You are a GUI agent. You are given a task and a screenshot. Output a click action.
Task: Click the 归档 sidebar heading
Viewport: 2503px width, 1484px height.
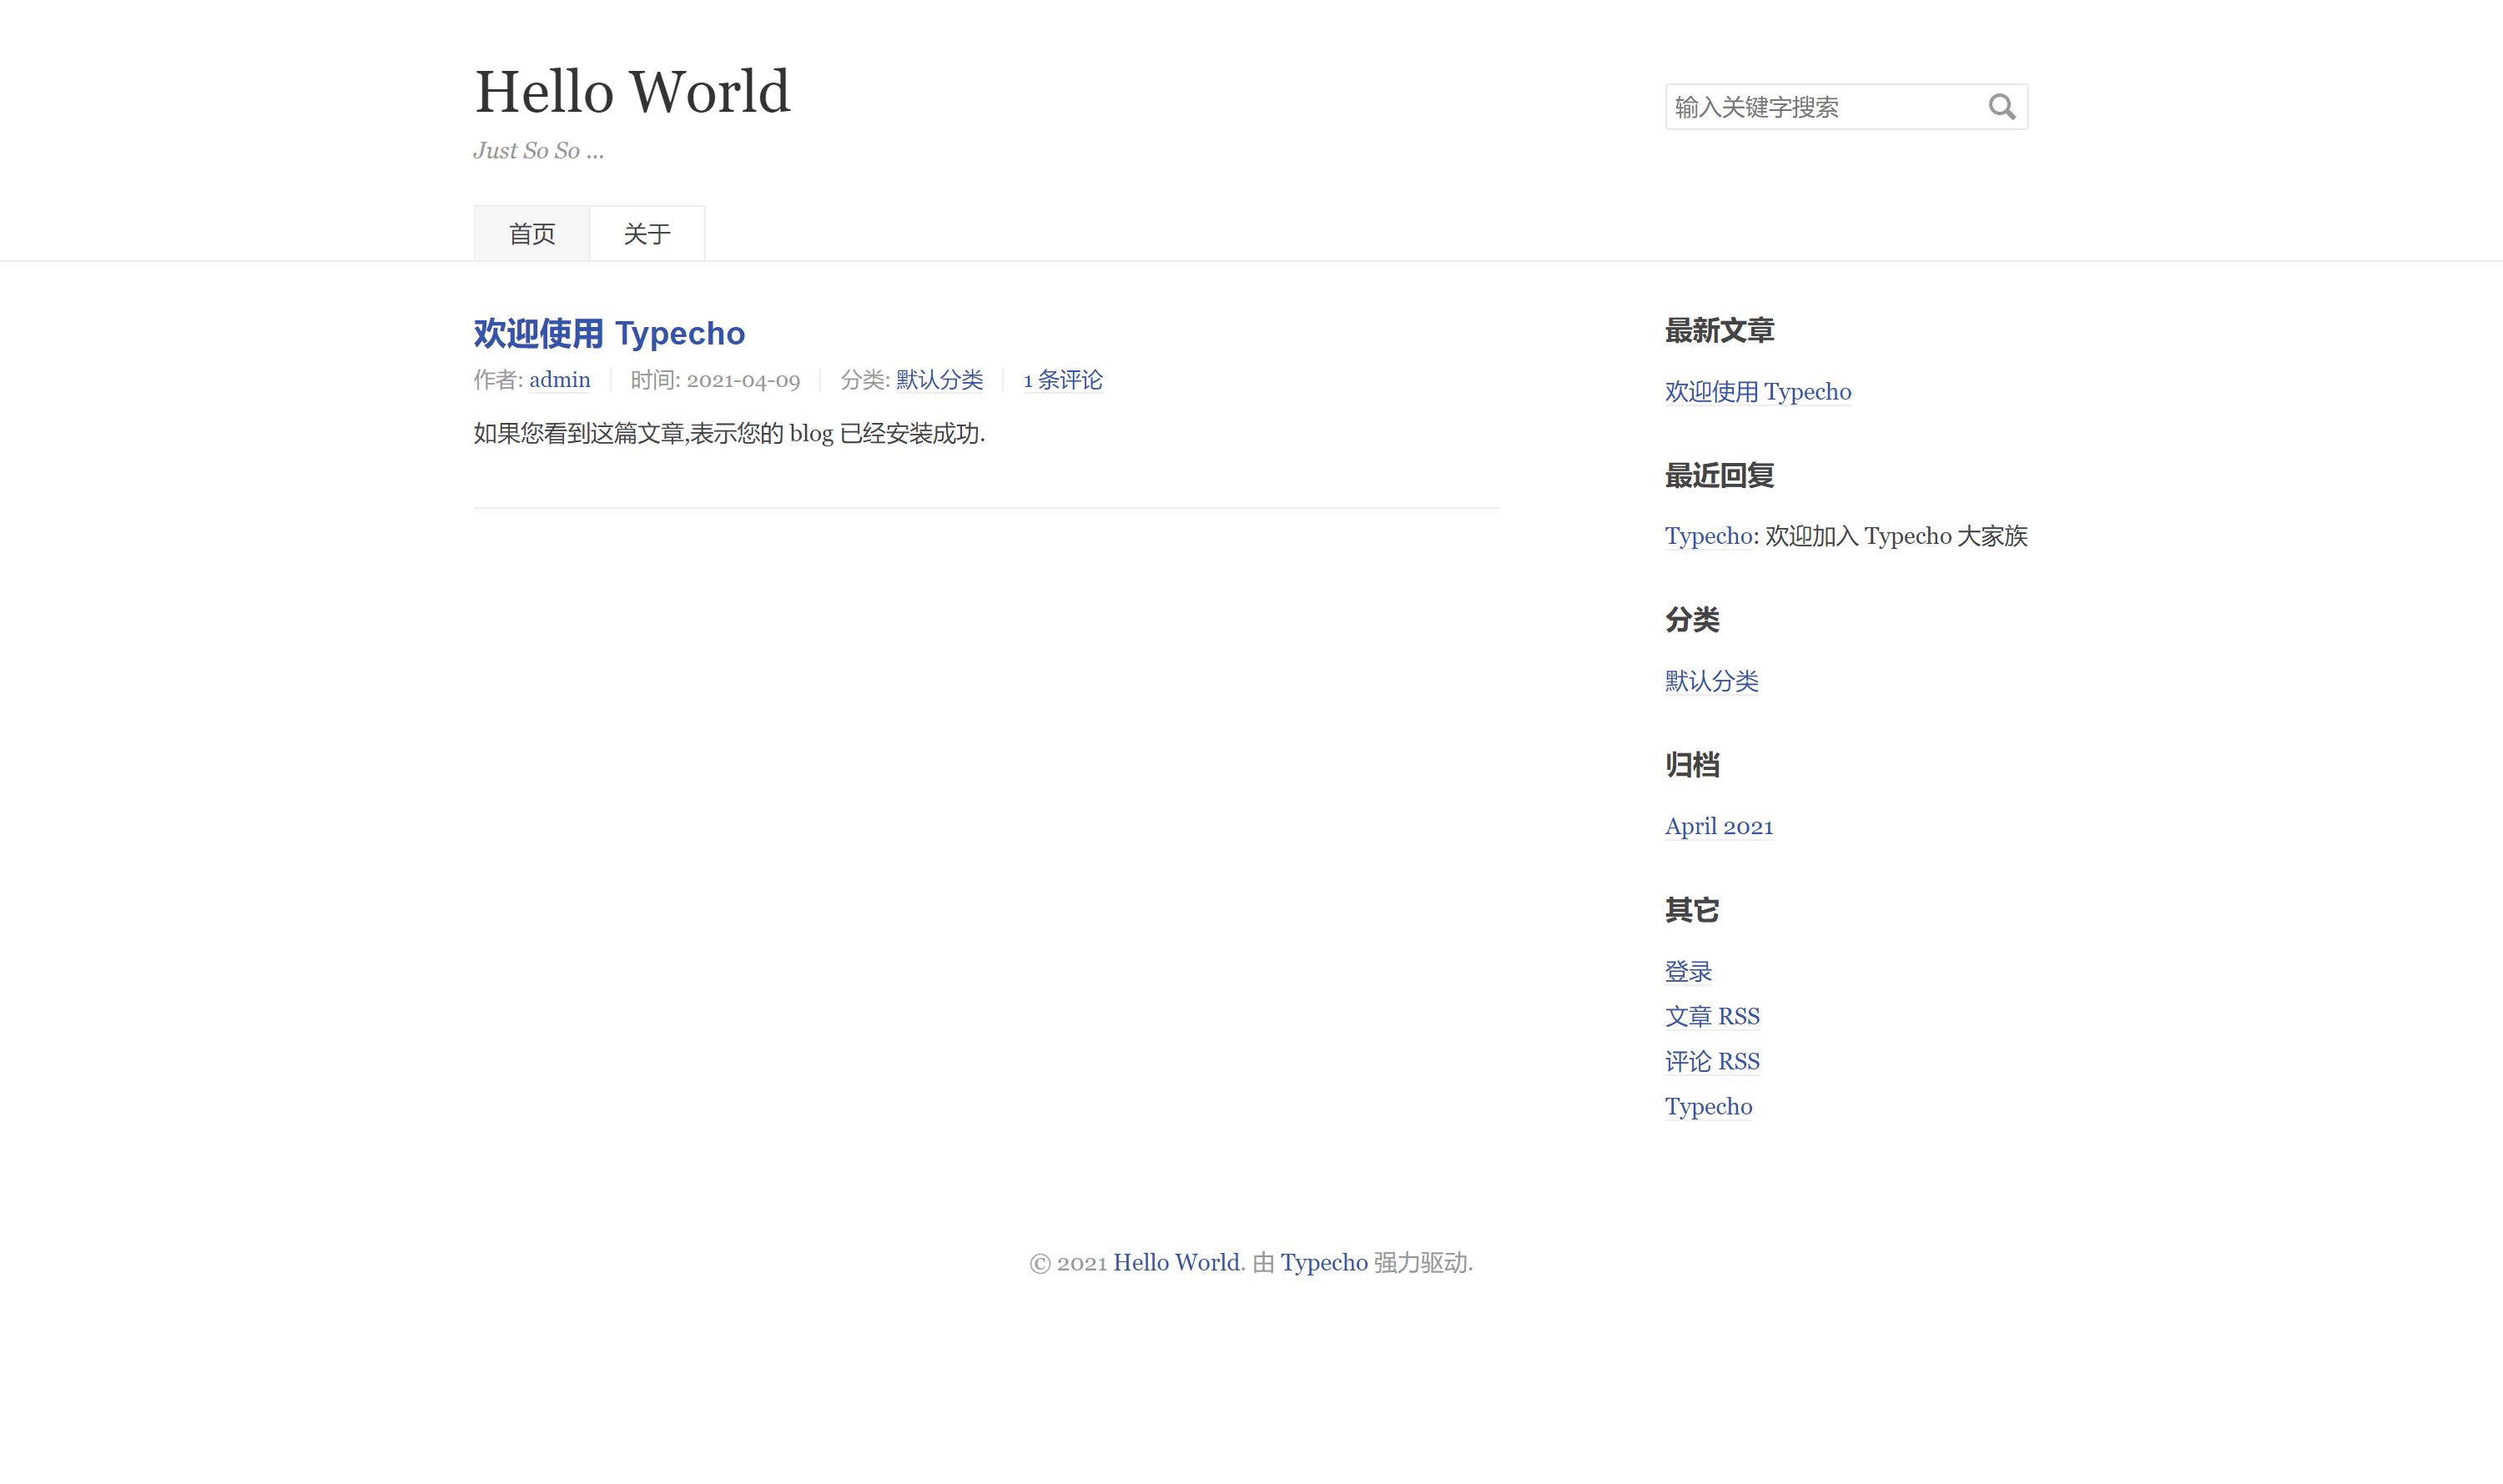1692,765
